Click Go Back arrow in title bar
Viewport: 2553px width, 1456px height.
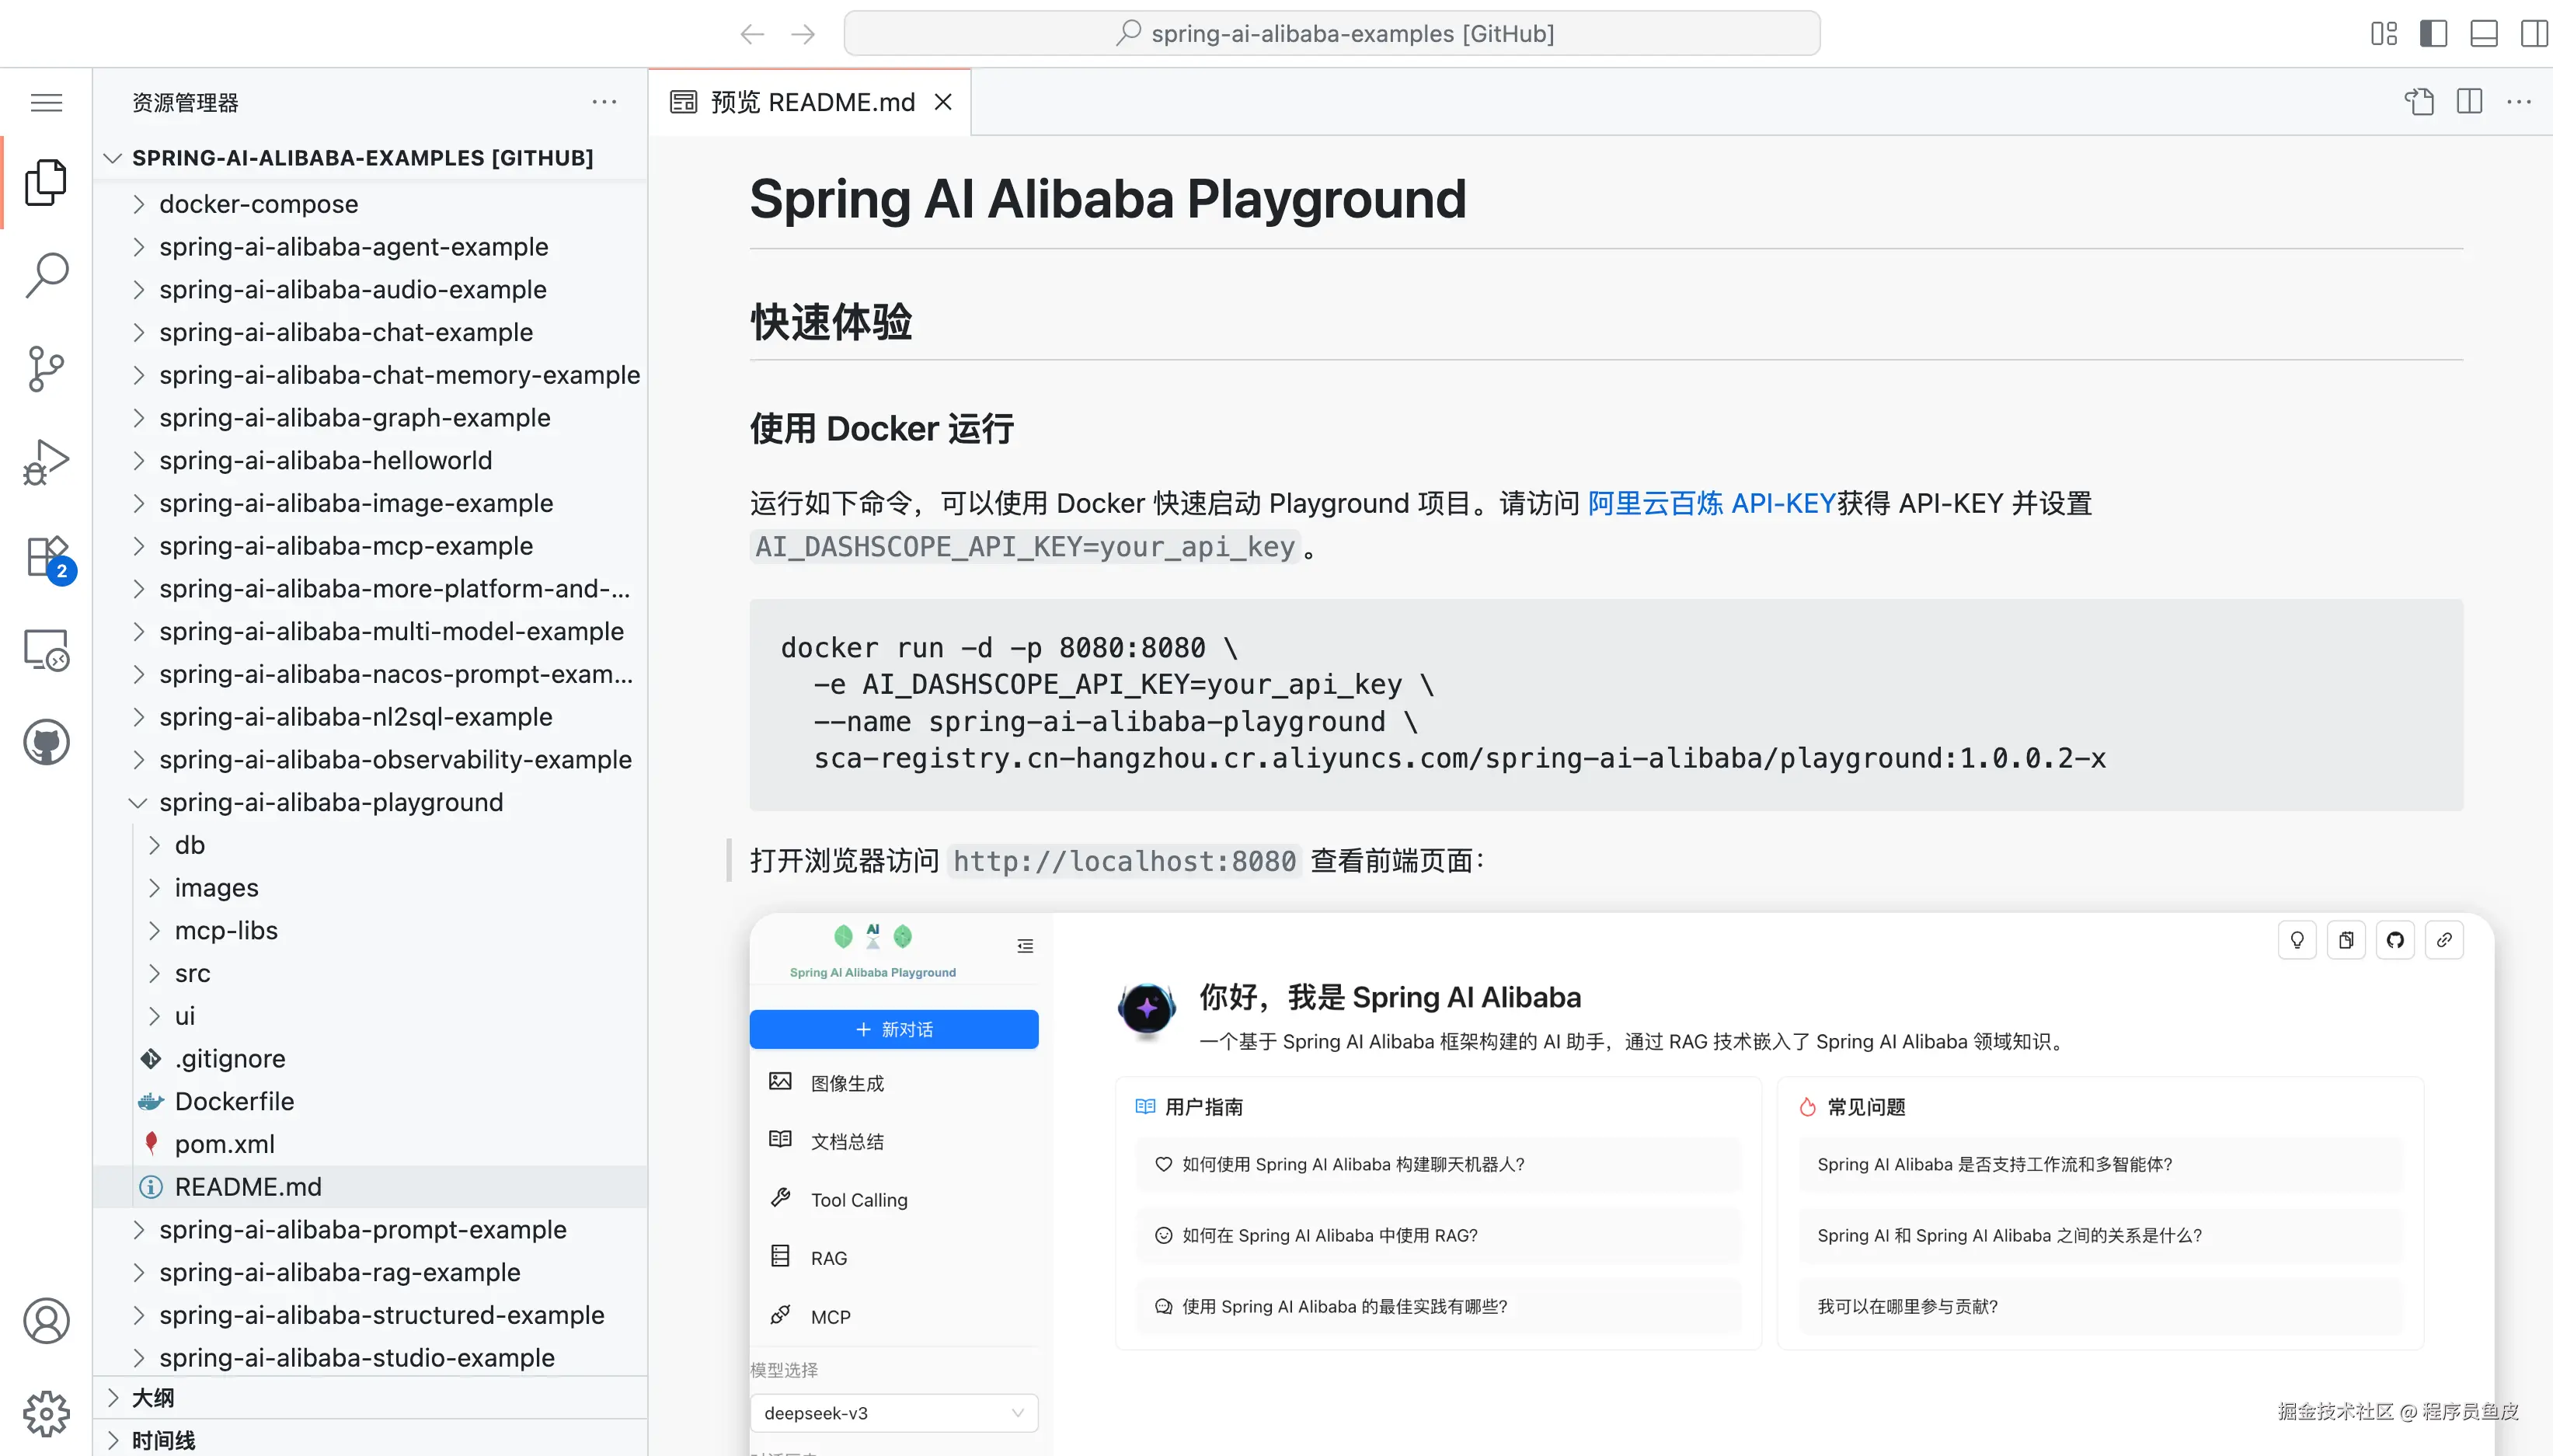click(752, 34)
